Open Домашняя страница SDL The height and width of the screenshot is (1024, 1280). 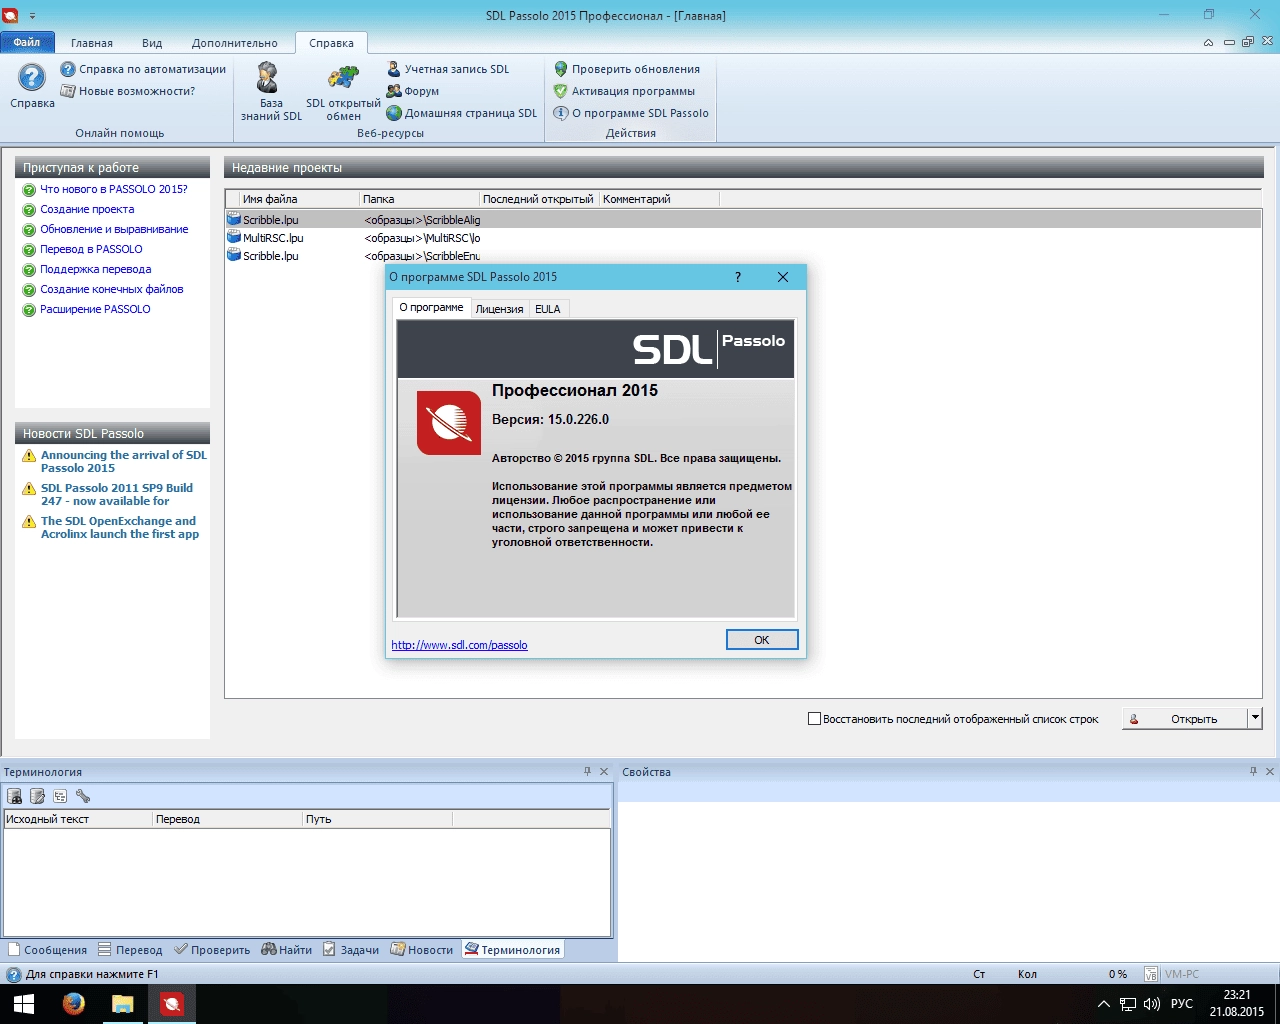[462, 113]
